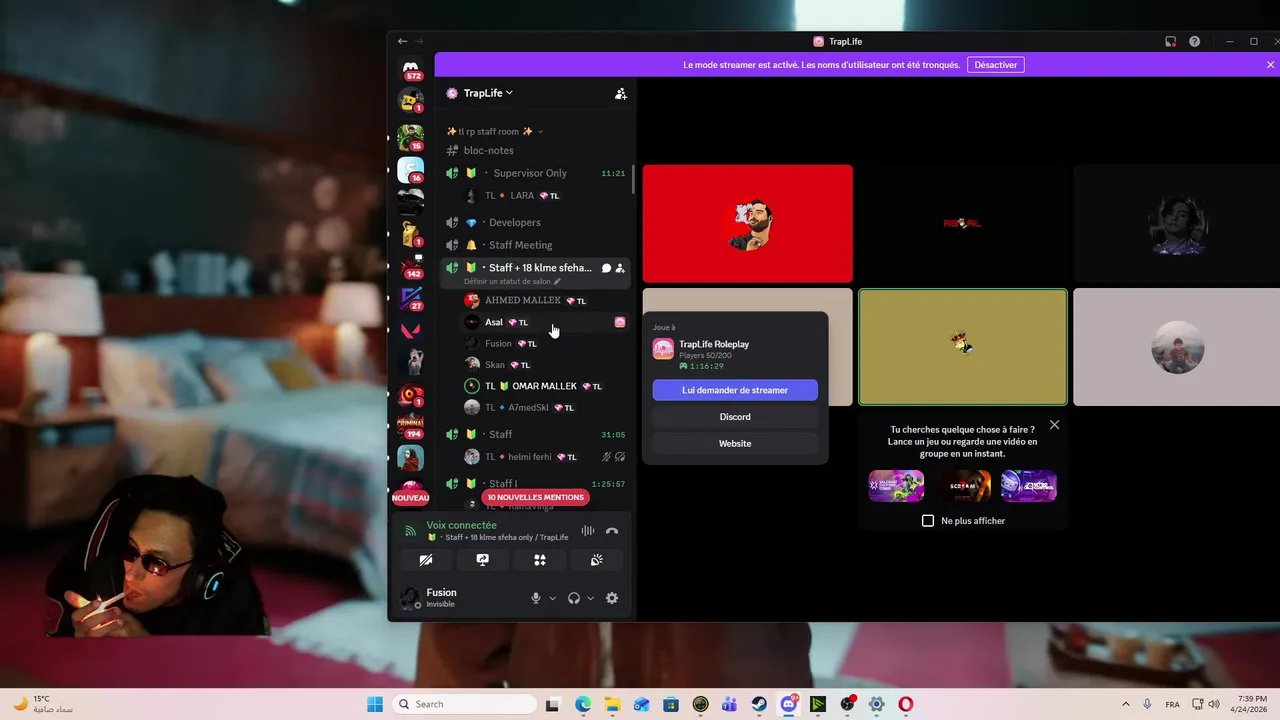Open microphone input options arrow

[552, 598]
